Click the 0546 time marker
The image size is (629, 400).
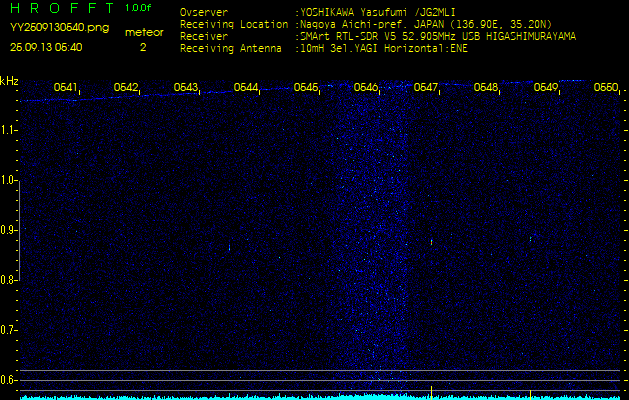click(365, 87)
